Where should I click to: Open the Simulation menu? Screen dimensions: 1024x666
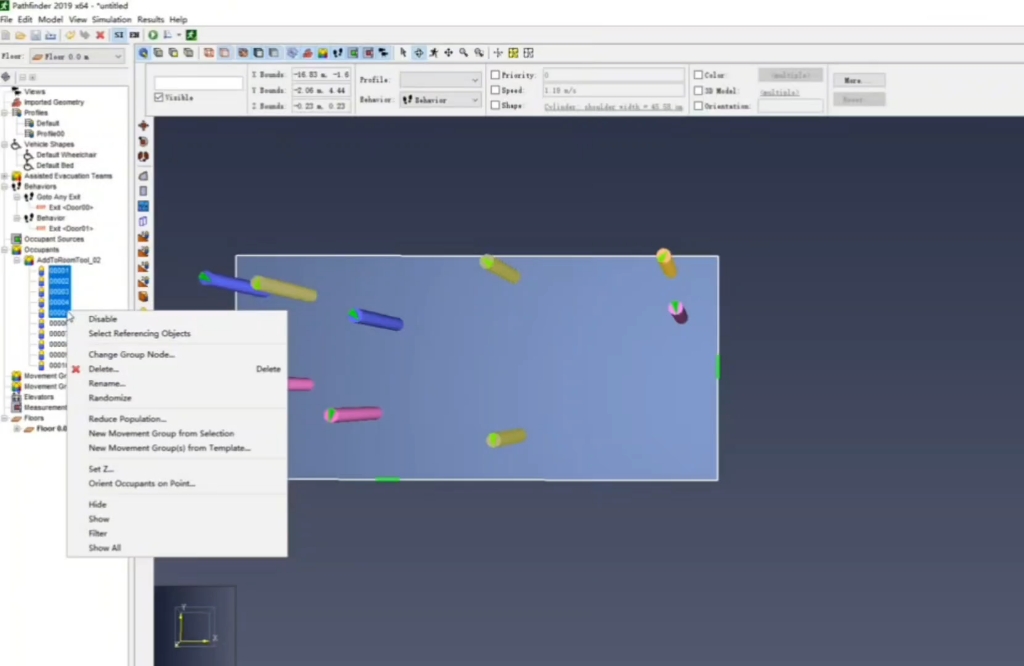click(111, 20)
